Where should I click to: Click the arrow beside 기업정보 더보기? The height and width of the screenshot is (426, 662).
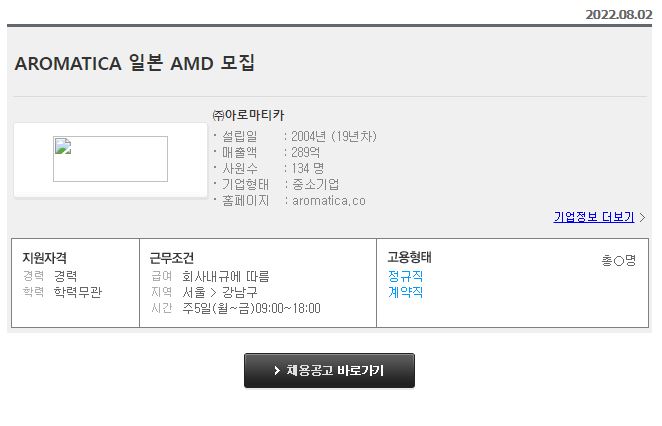(642, 217)
